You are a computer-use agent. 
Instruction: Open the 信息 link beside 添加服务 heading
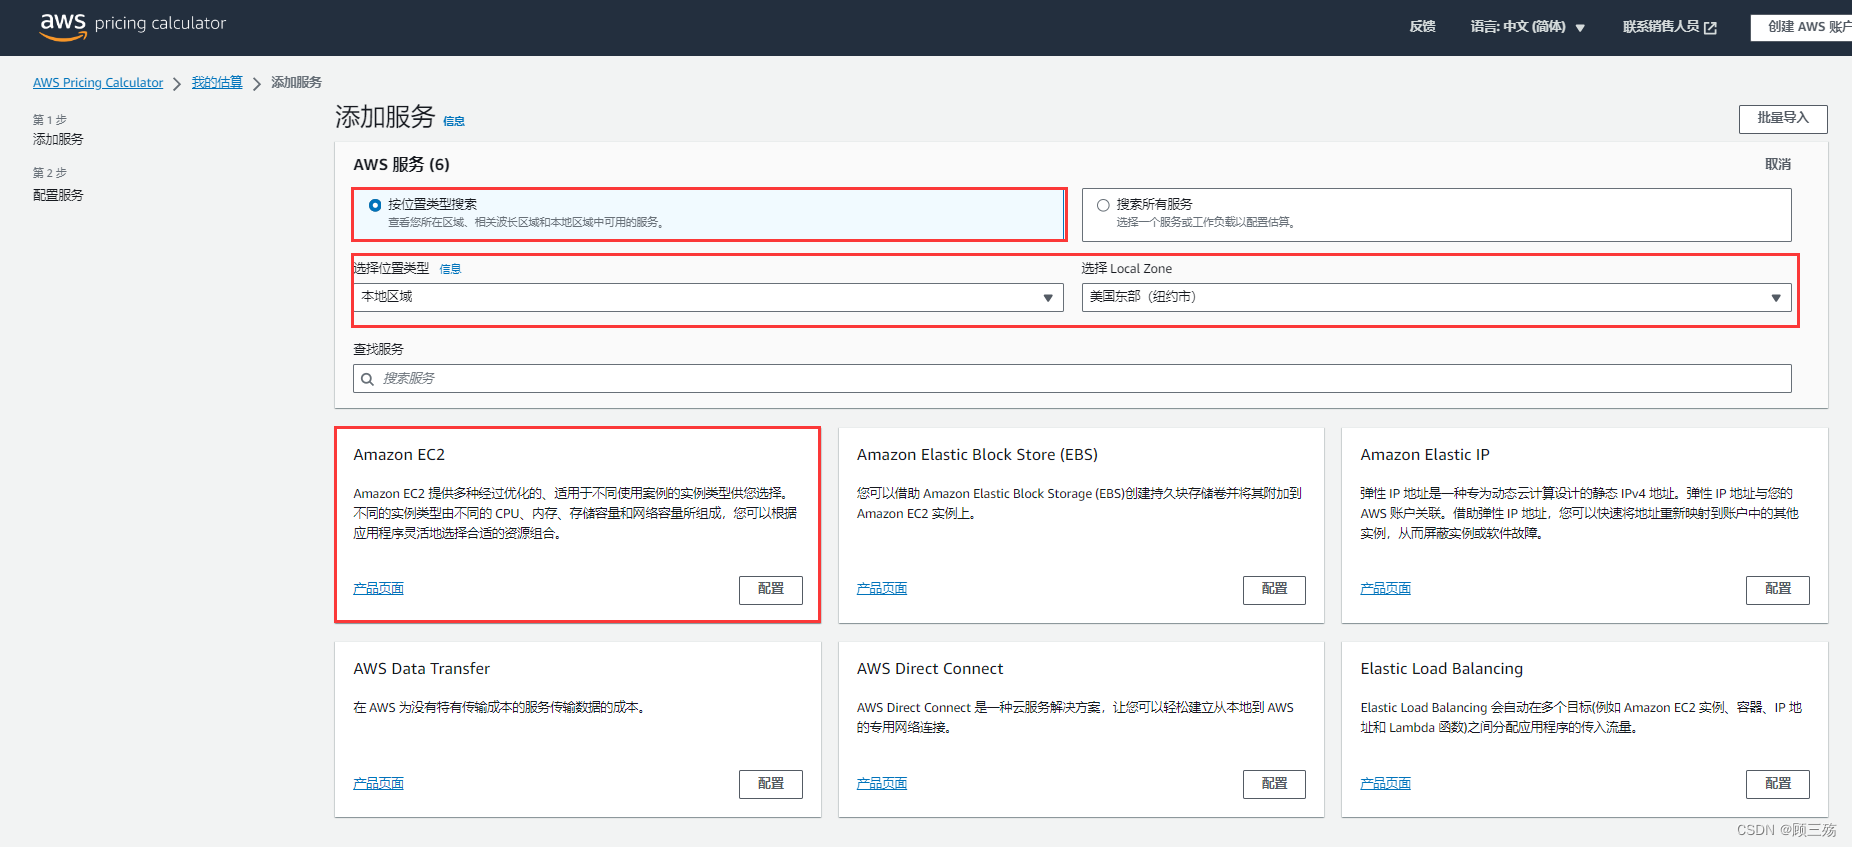point(454,121)
